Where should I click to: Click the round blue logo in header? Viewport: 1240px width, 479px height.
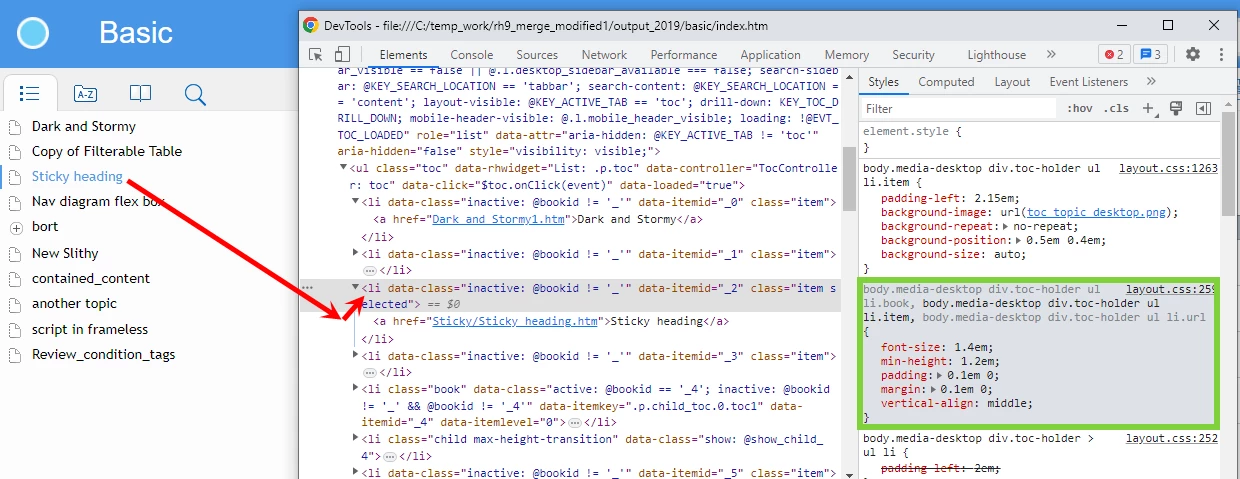coord(33,33)
